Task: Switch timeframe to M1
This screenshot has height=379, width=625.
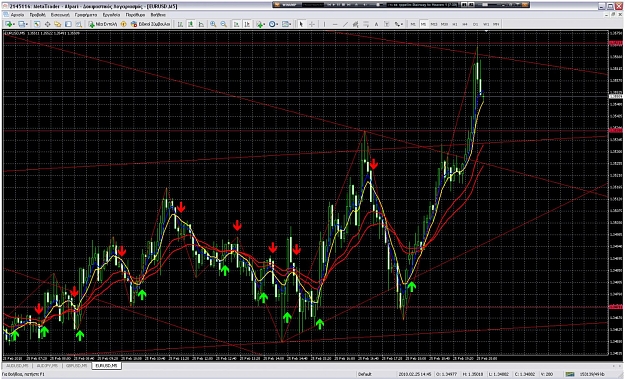Action: tap(413, 24)
